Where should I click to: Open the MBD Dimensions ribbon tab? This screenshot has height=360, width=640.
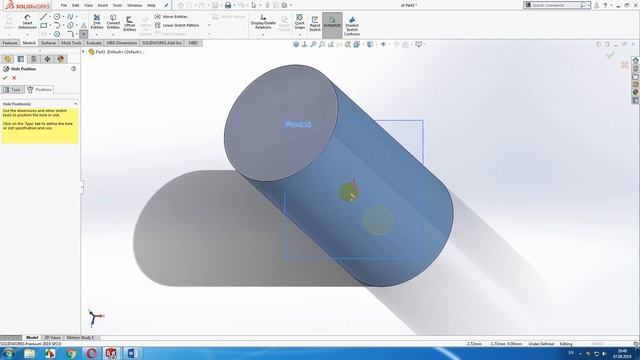pyautogui.click(x=122, y=43)
